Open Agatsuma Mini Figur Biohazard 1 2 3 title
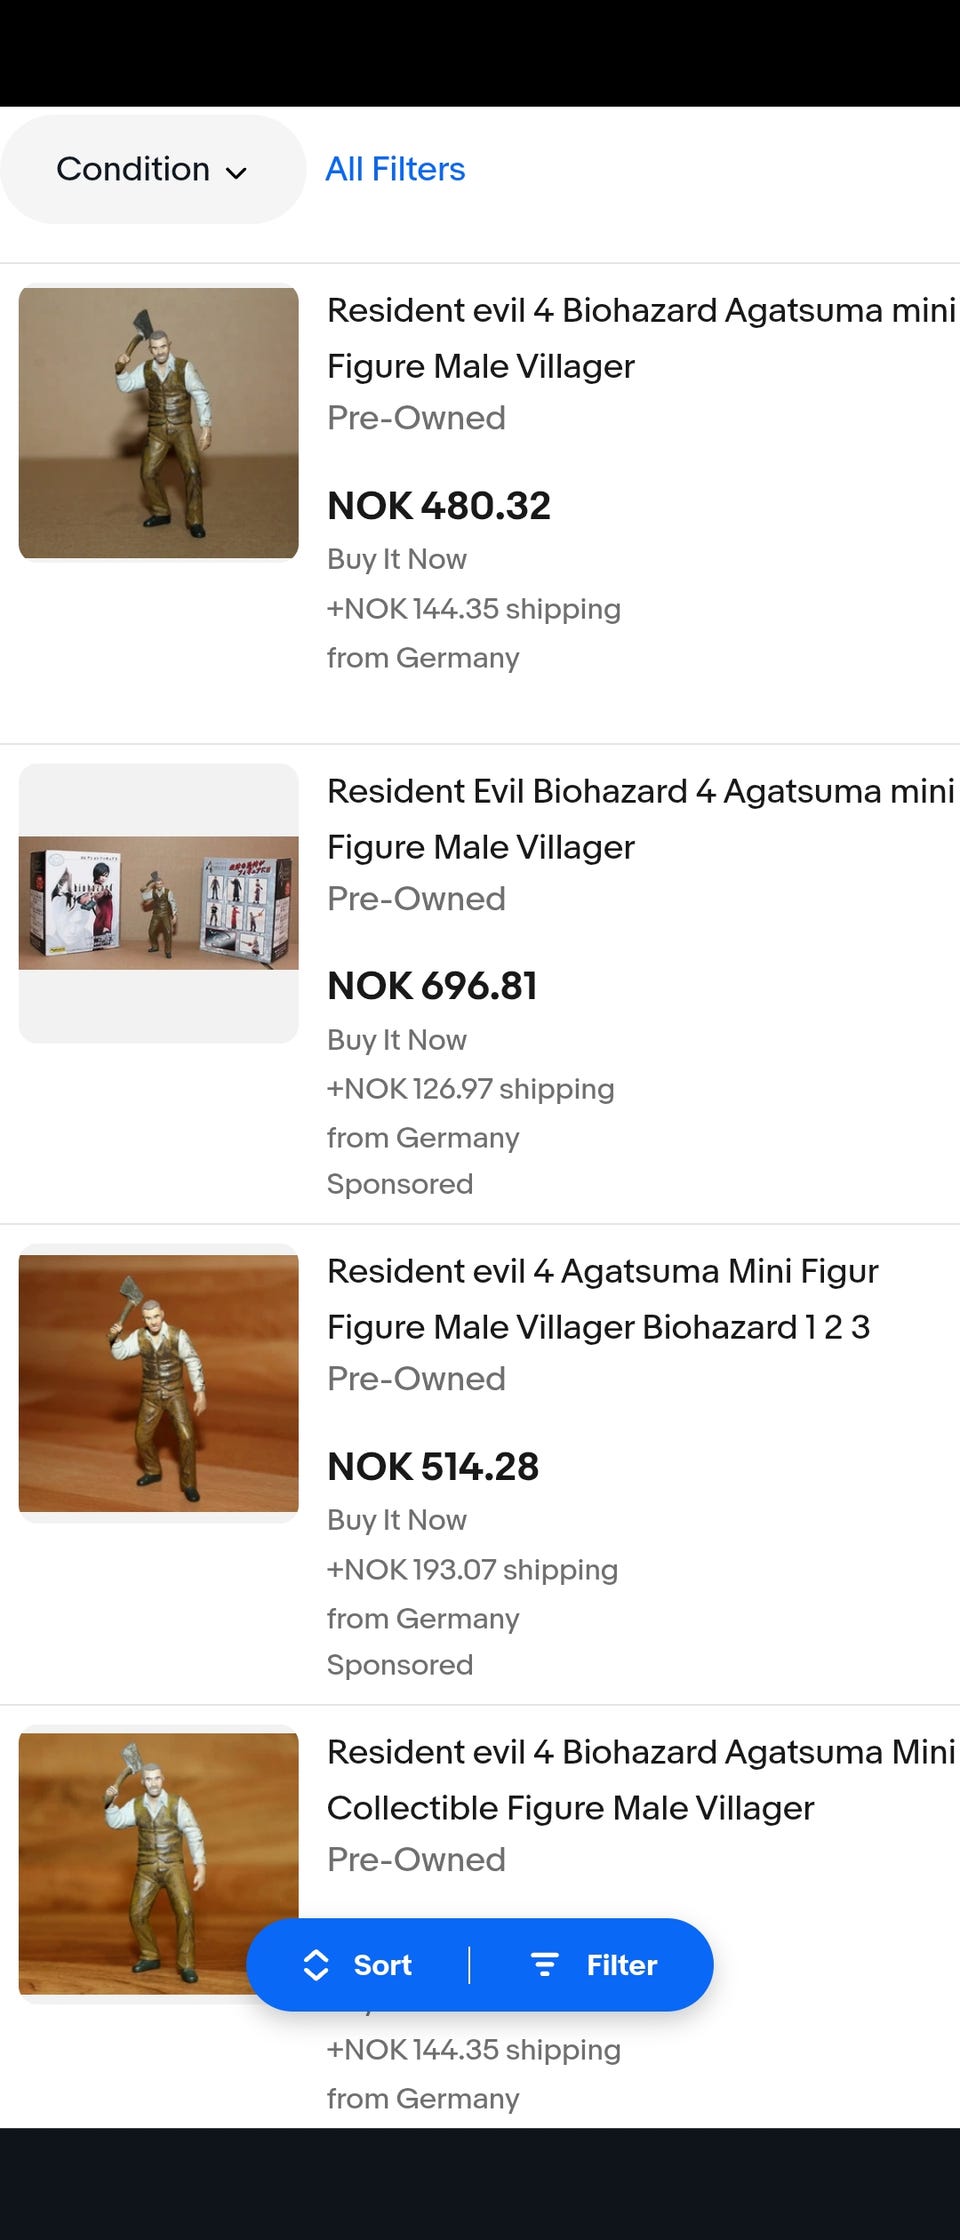960x2240 pixels. 600,1298
